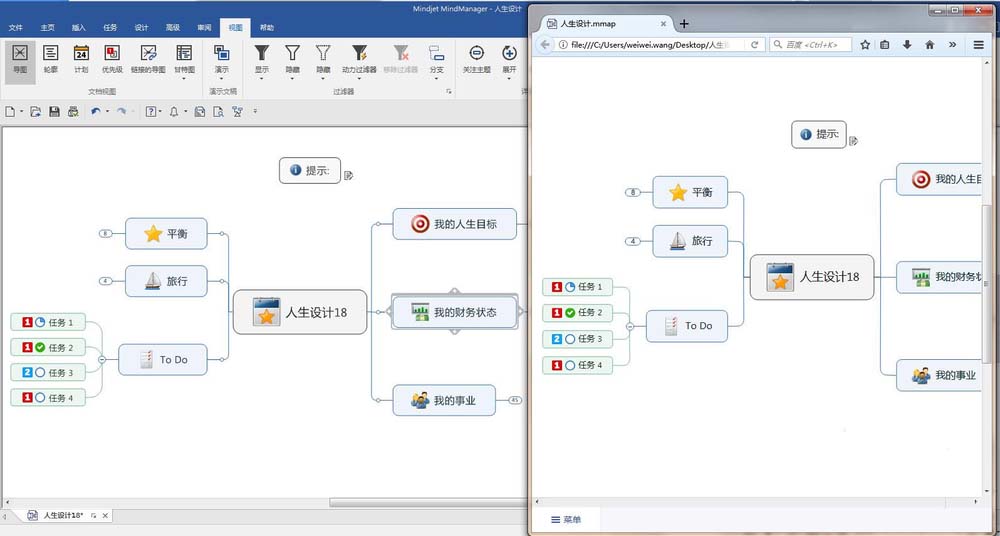Open customize quick access toolbar dropdown
Viewport: 1000px width, 536px height.
[255, 112]
